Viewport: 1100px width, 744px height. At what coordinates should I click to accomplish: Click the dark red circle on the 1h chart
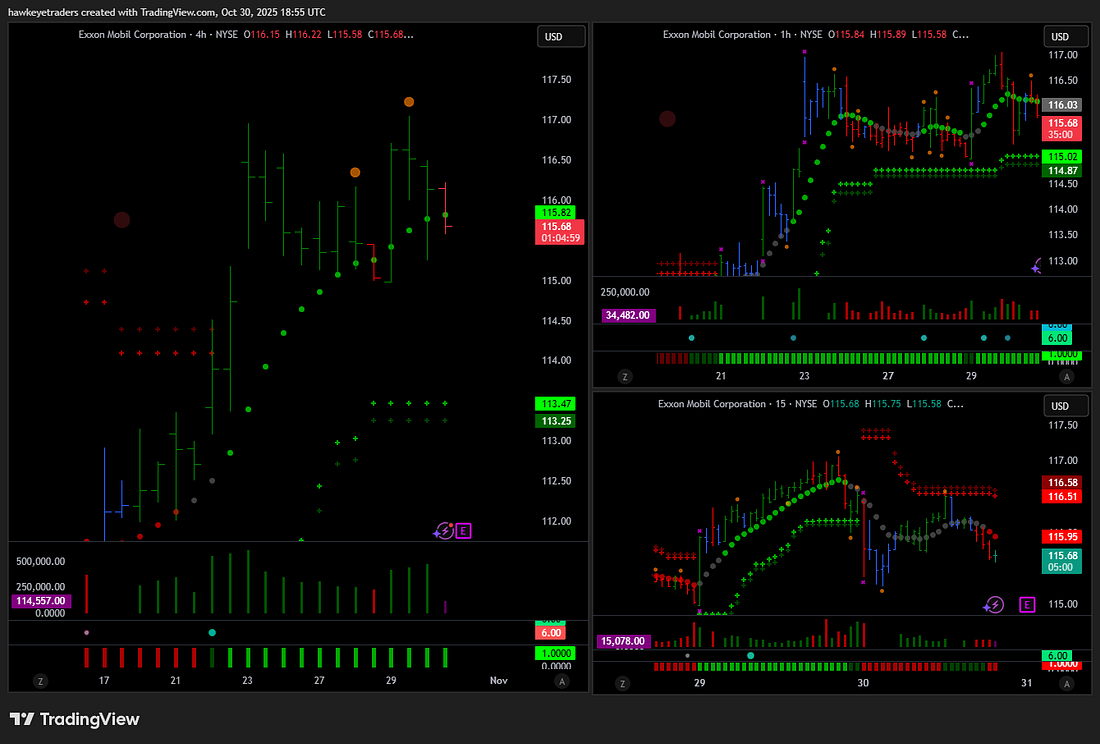(x=667, y=119)
